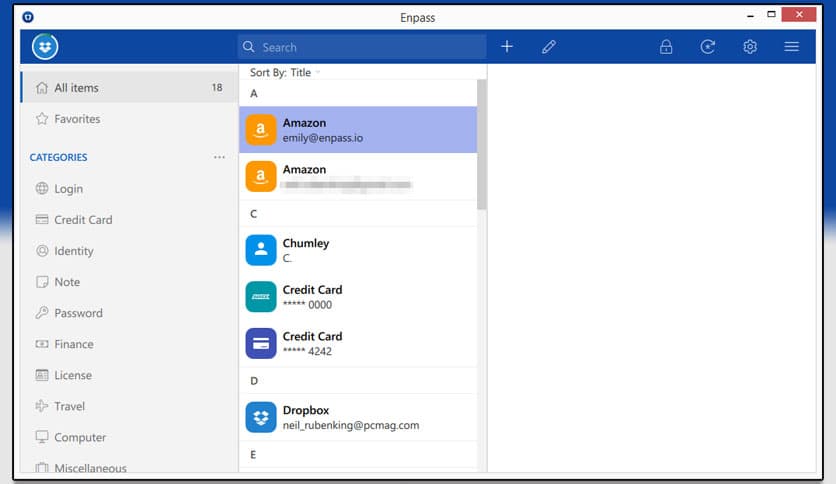Click the plus icon to add item
Screen dimensions: 836x484
click(x=507, y=47)
